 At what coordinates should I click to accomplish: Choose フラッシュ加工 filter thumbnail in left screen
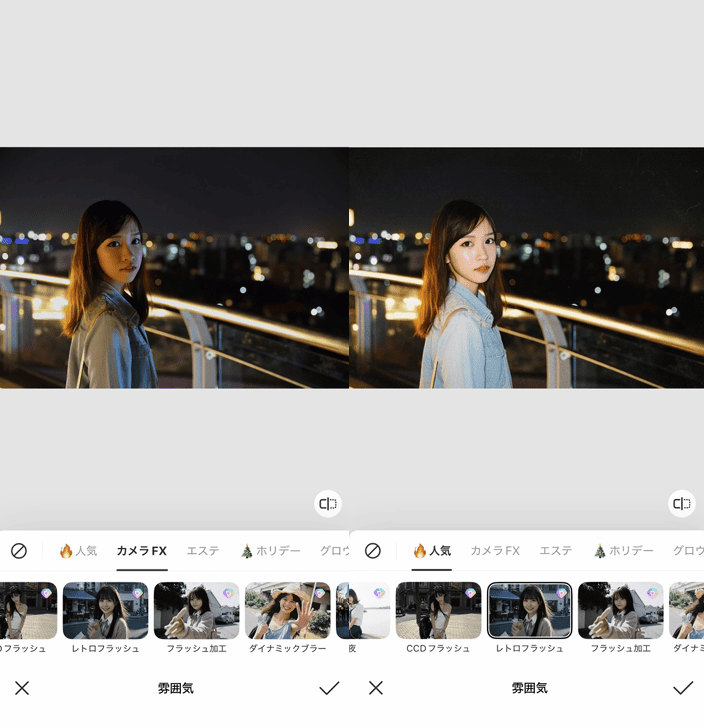[196, 611]
